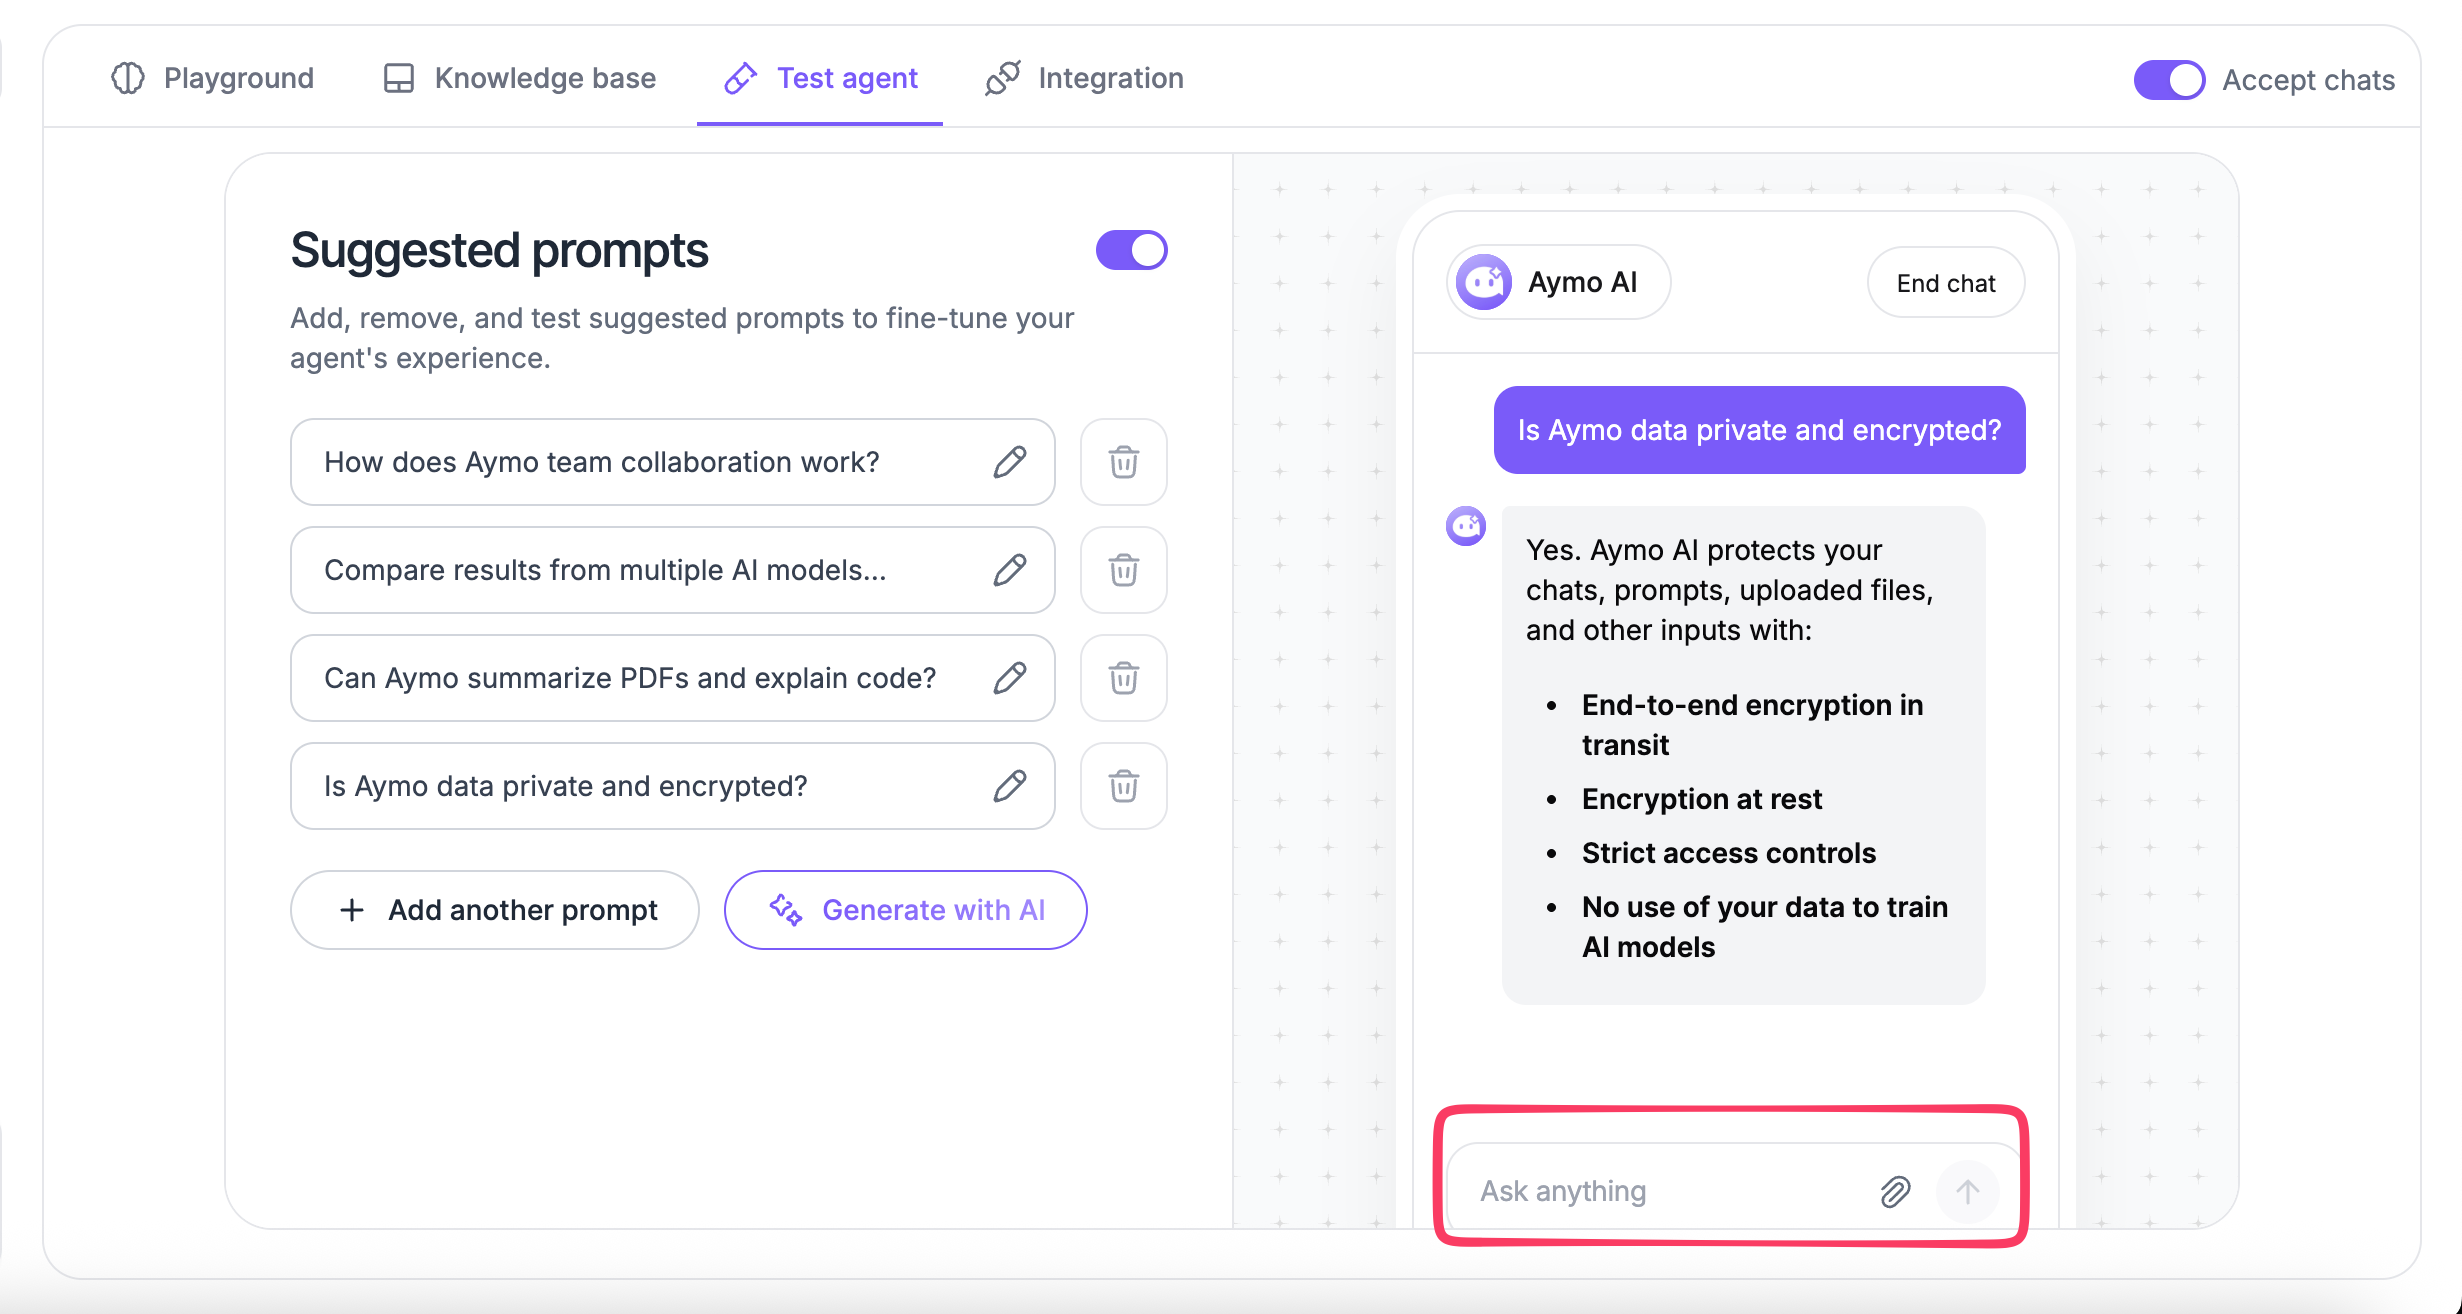Delete the team collaboration prompt
This screenshot has height=1314, width=2462.
(1123, 462)
